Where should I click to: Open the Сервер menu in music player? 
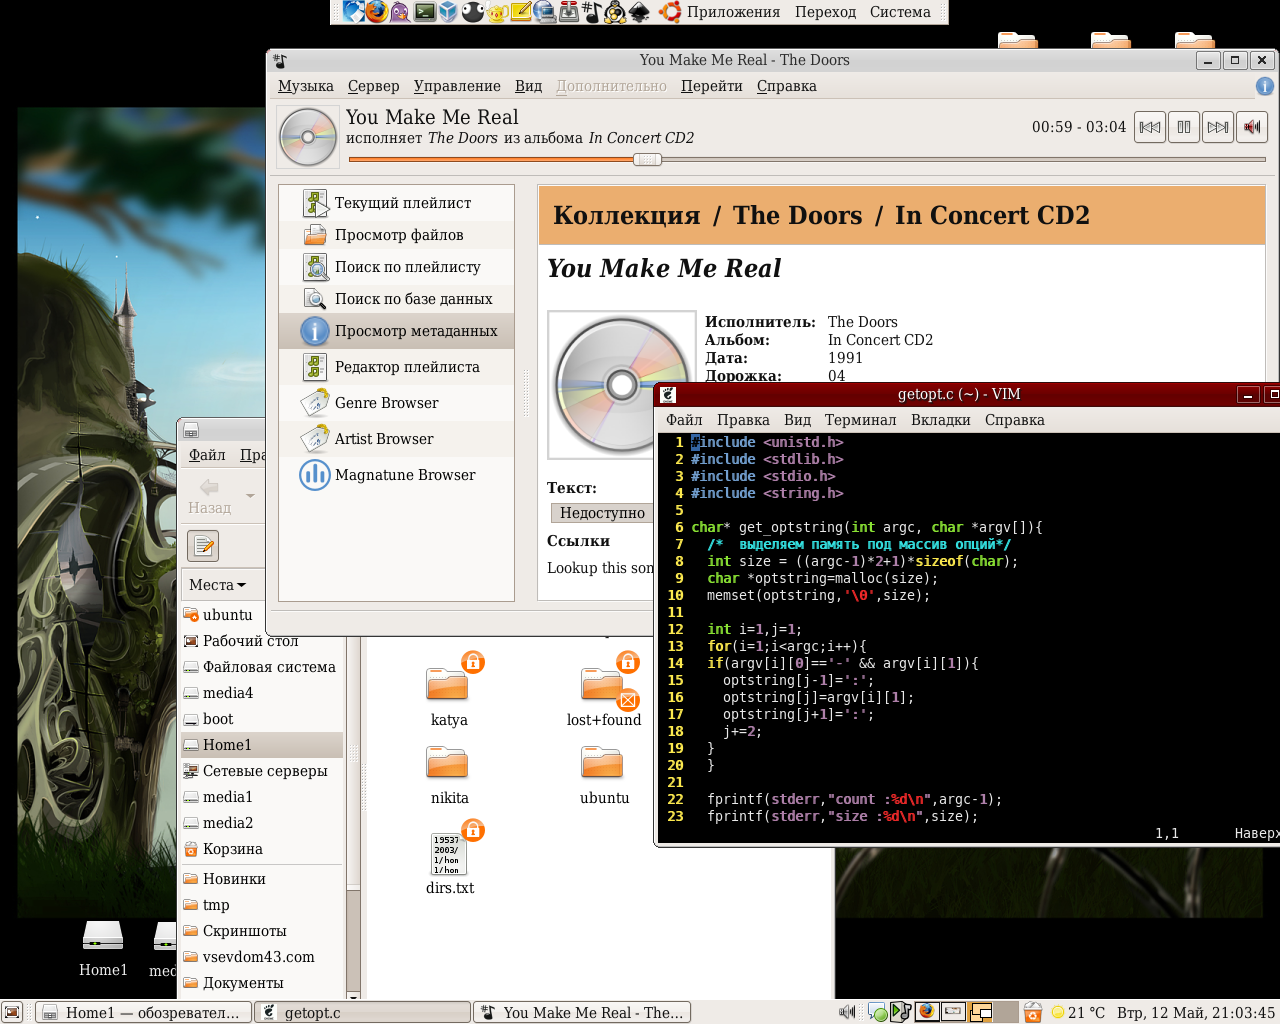point(373,86)
